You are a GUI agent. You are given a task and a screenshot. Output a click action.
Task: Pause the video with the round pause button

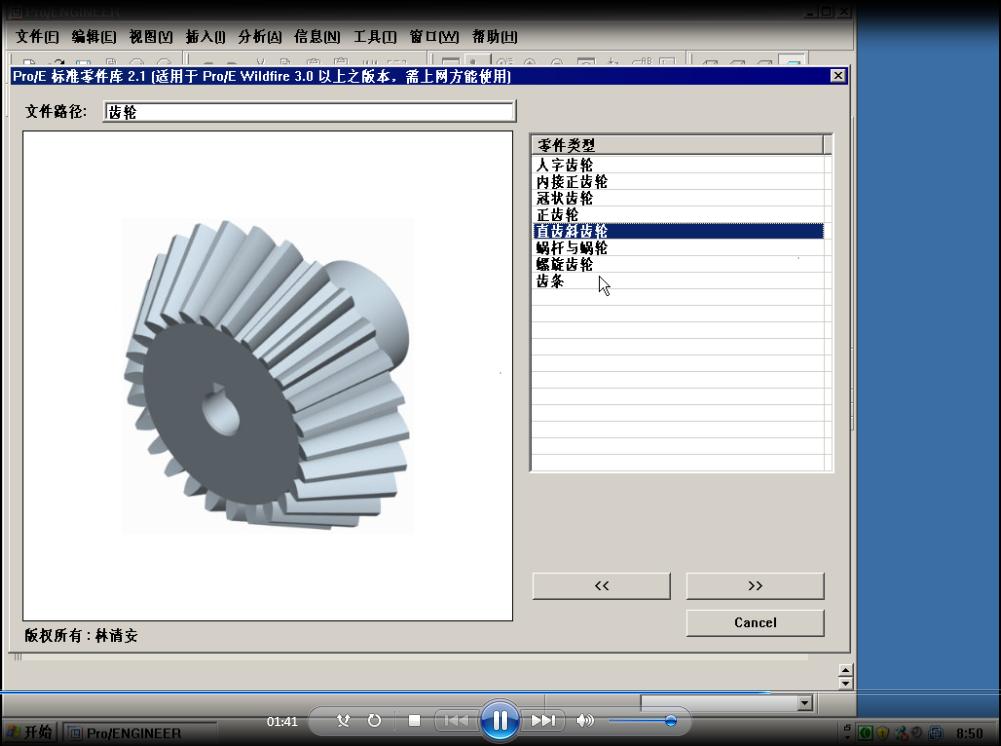tap(499, 720)
